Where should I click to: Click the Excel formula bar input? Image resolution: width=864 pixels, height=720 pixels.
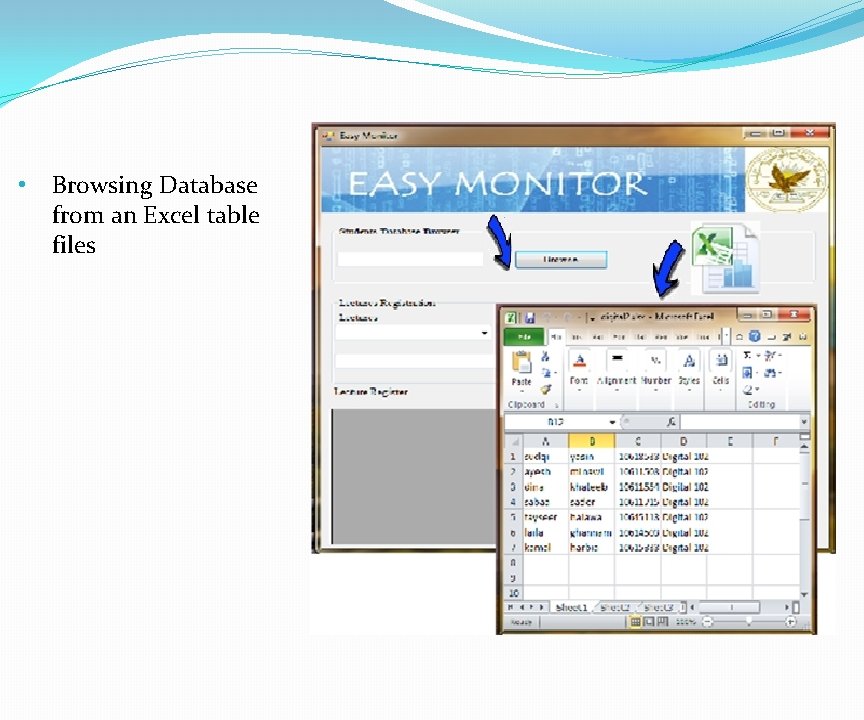coord(739,422)
